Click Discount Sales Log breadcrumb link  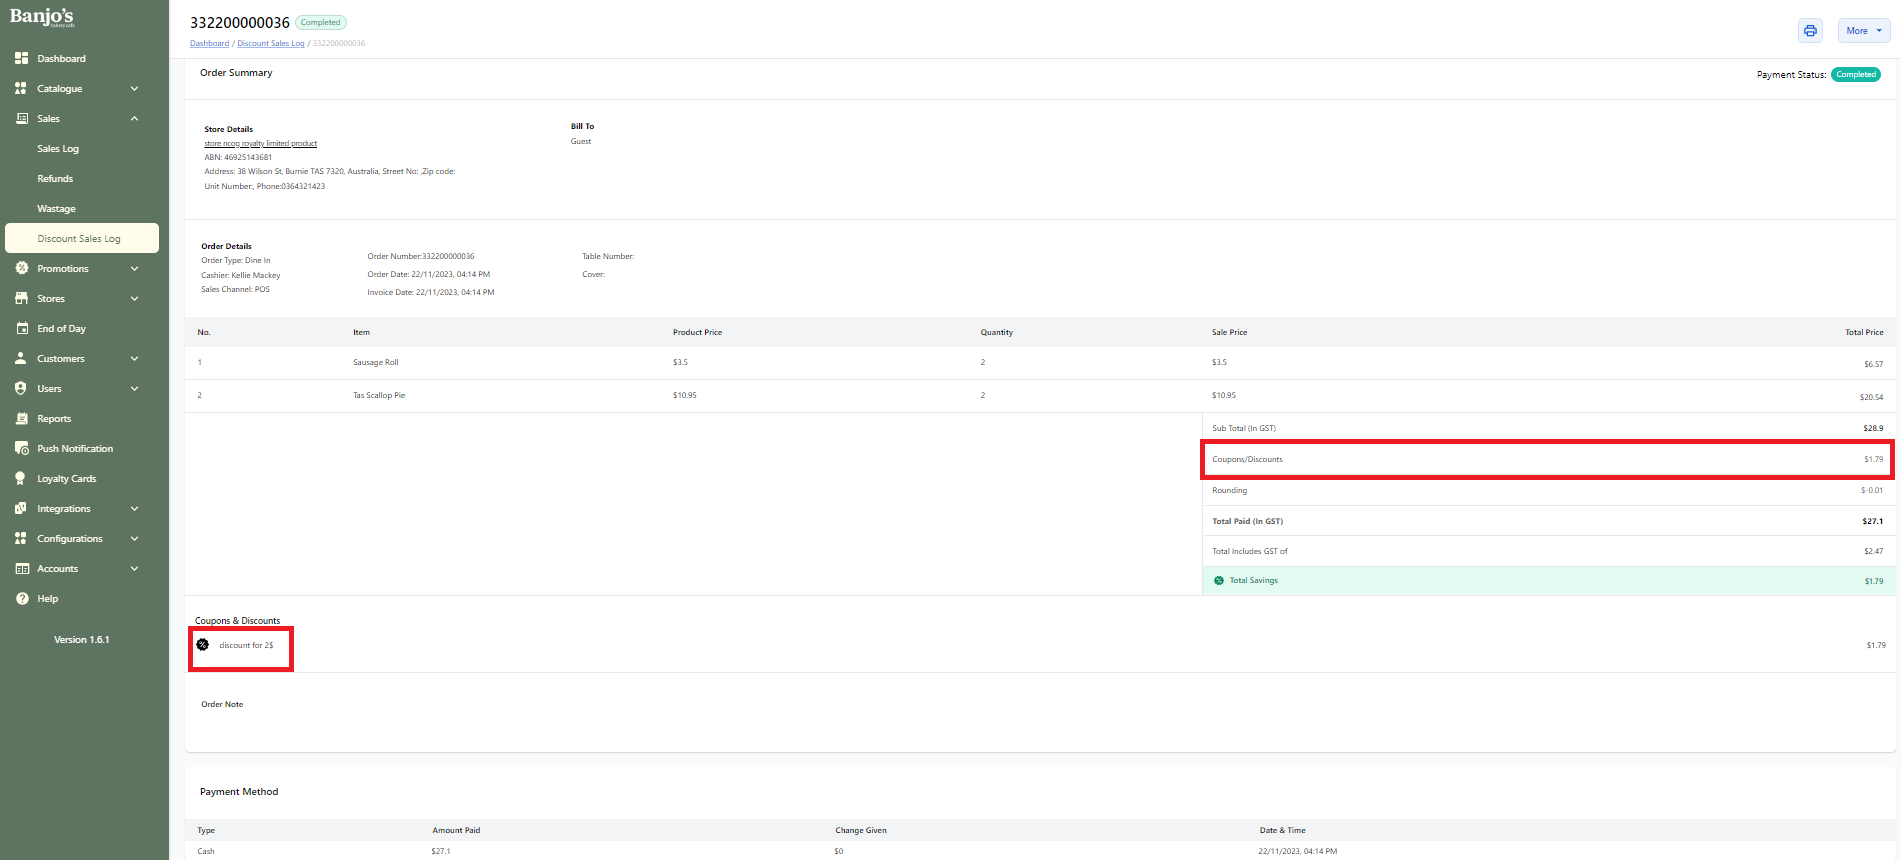pos(270,44)
